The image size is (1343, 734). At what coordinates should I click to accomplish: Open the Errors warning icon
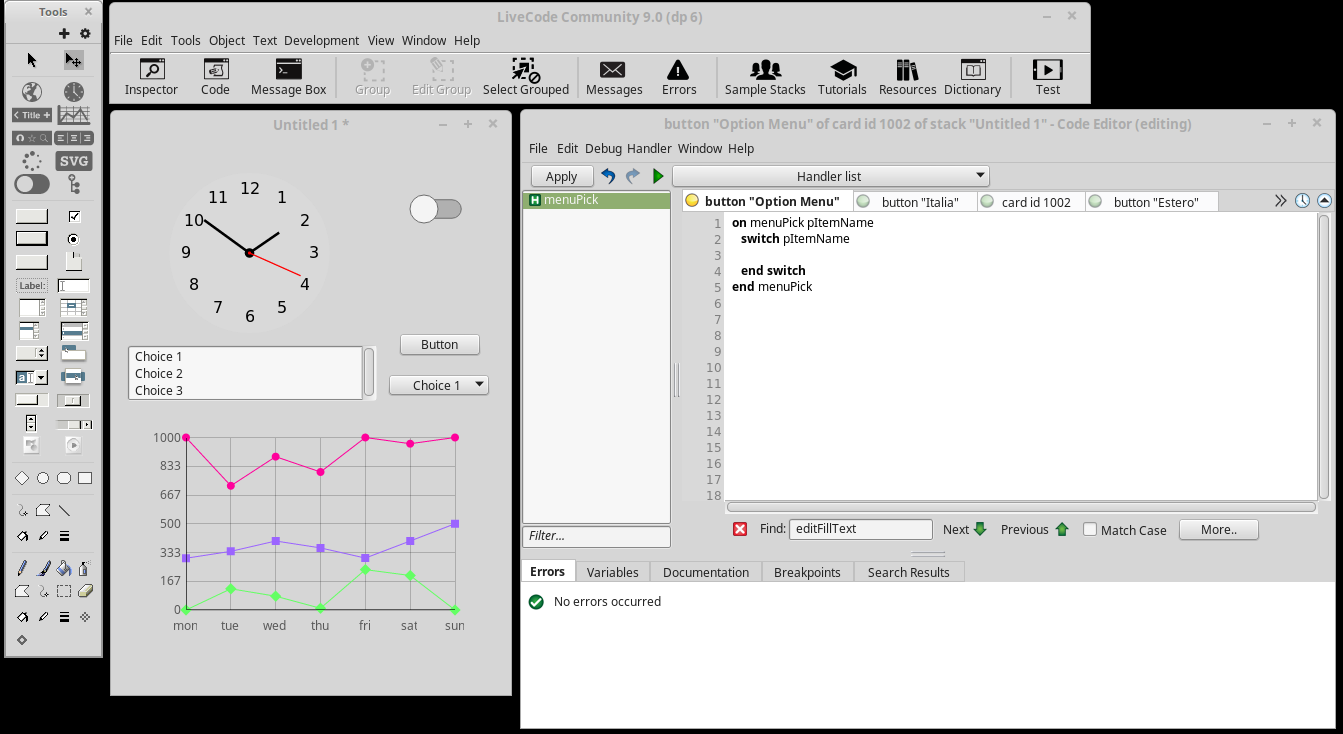click(679, 78)
